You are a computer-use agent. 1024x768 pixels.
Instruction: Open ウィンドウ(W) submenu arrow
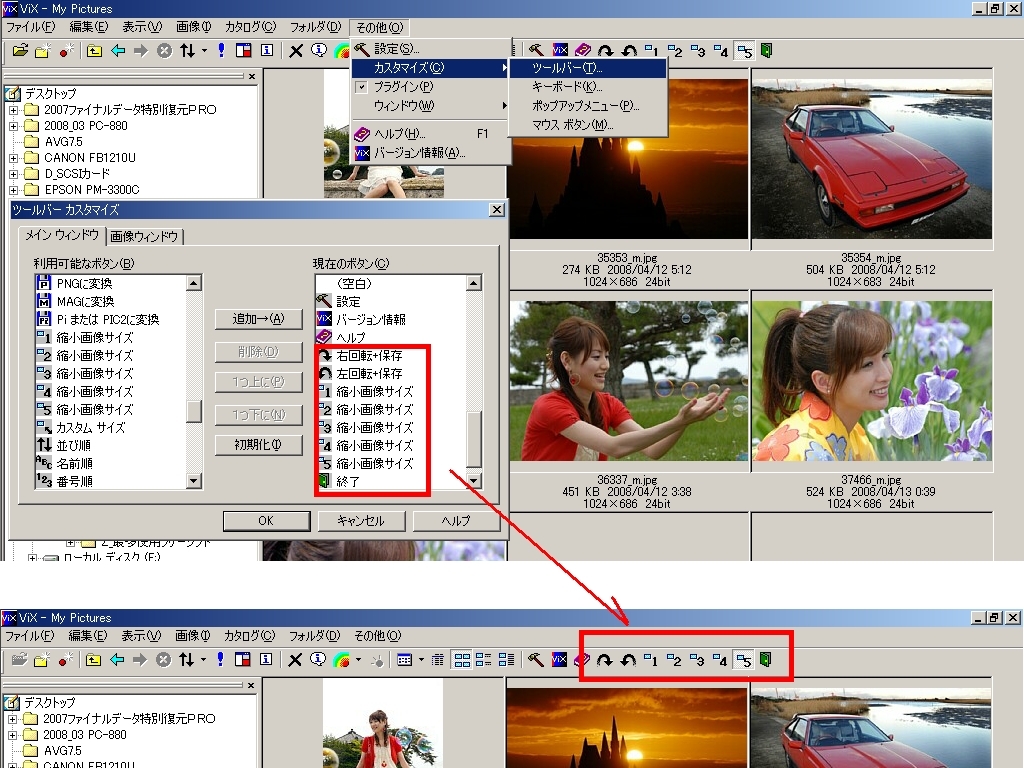pos(505,106)
